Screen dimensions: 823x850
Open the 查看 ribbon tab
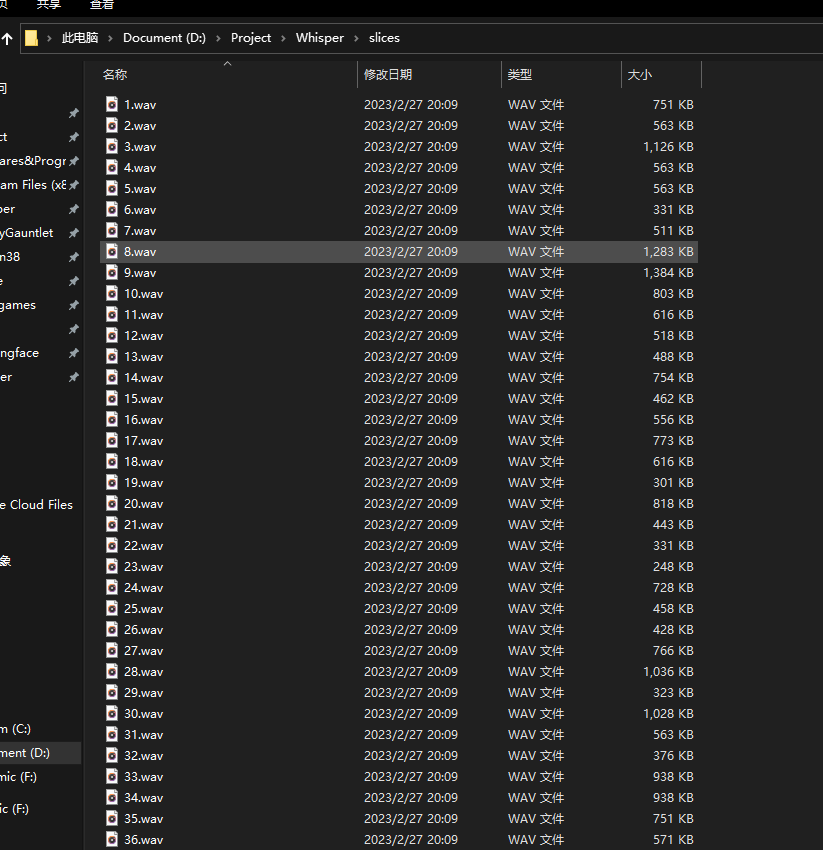coord(102,5)
